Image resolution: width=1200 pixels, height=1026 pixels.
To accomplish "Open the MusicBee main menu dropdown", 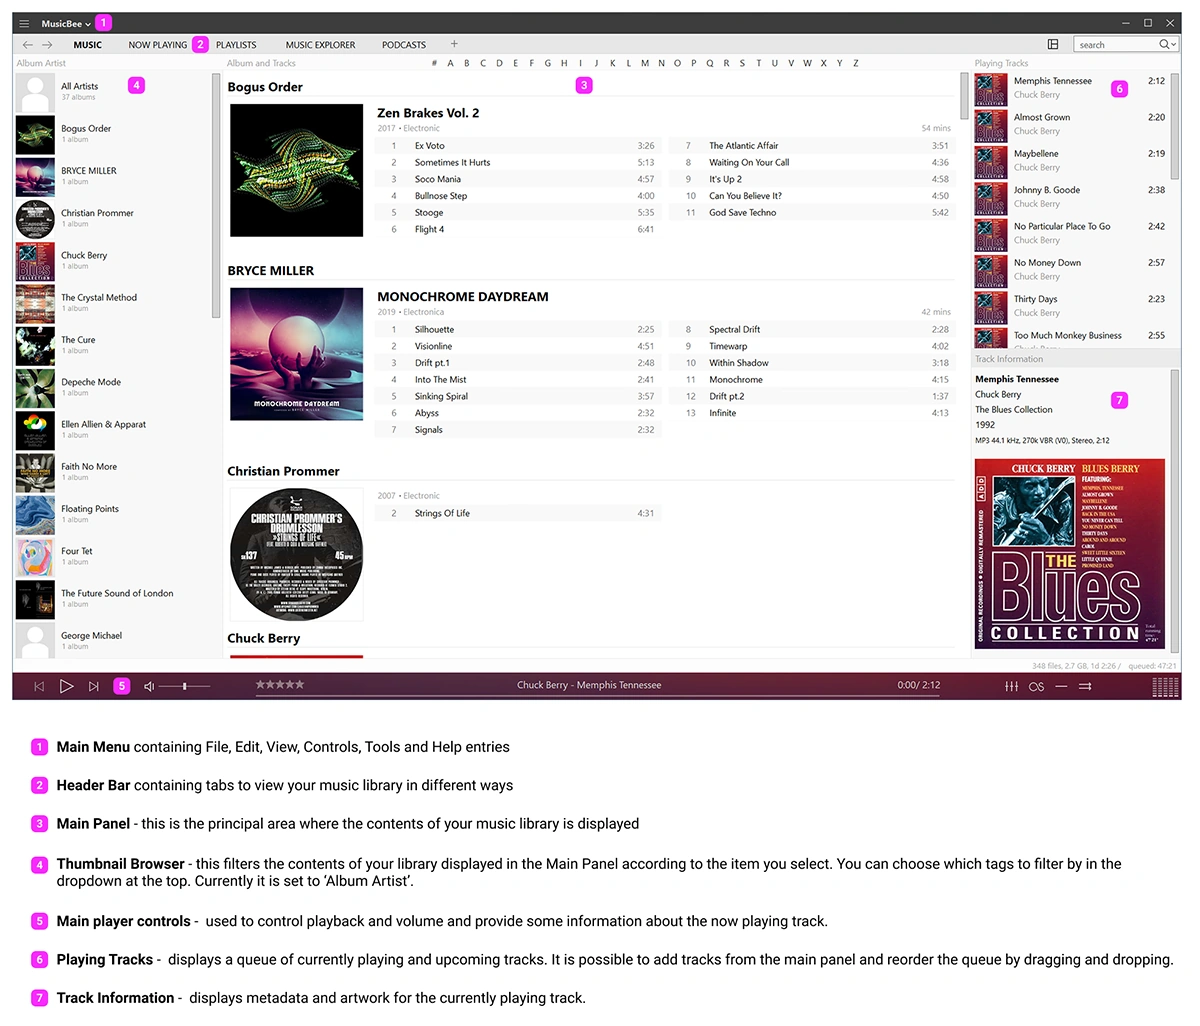I will [66, 23].
